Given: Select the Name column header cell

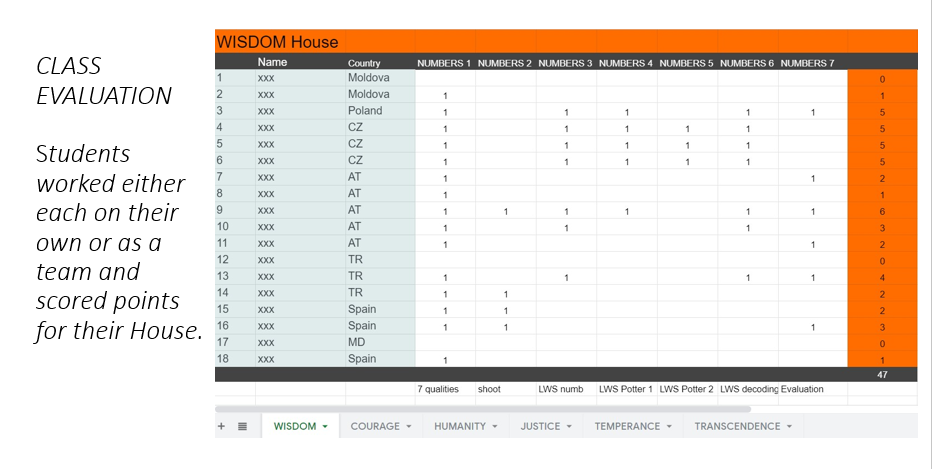Looking at the screenshot, I should click(272, 62).
